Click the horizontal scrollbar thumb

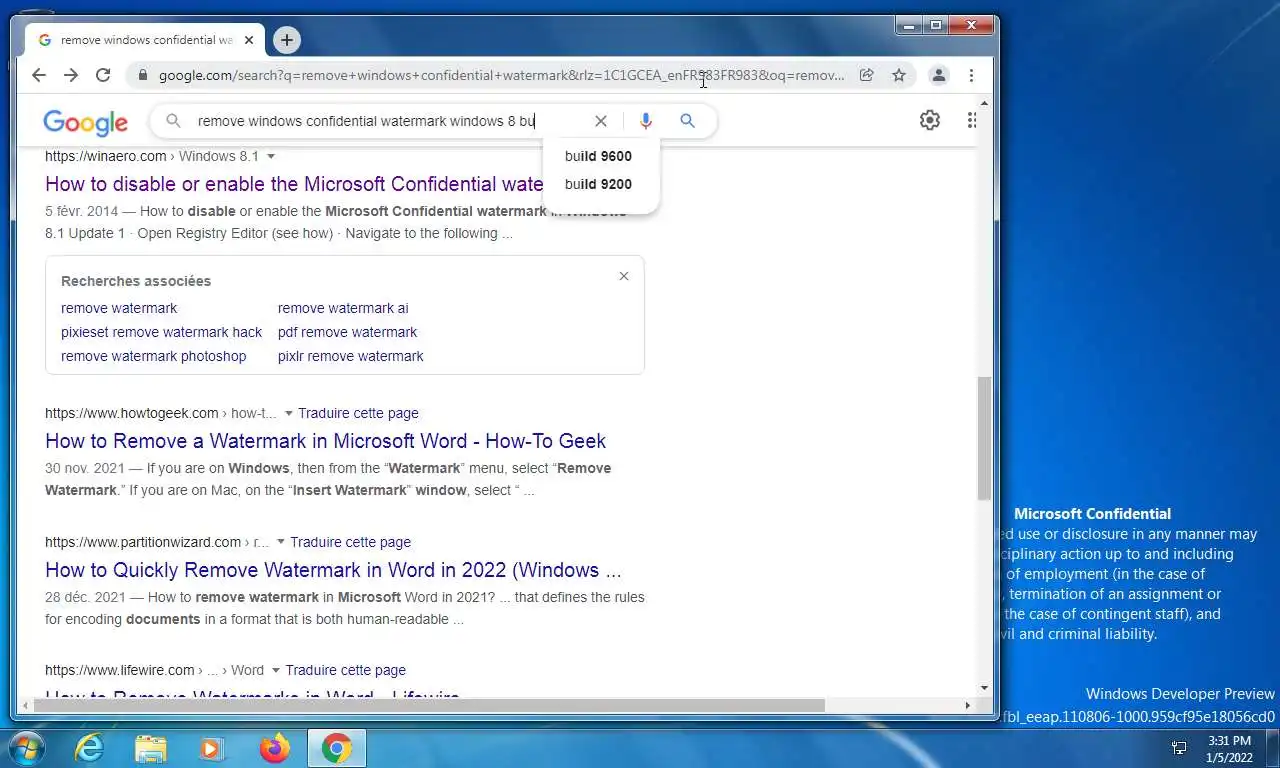point(429,705)
